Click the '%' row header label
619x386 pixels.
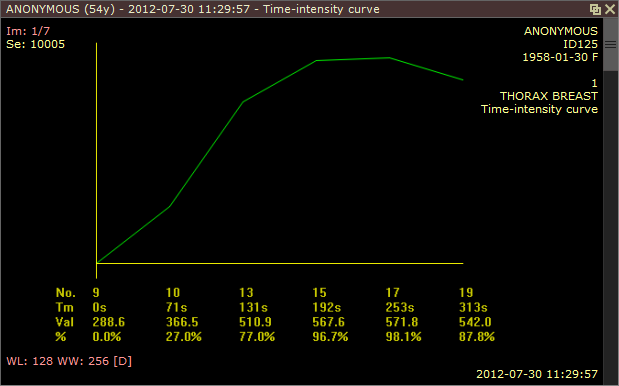point(61,336)
